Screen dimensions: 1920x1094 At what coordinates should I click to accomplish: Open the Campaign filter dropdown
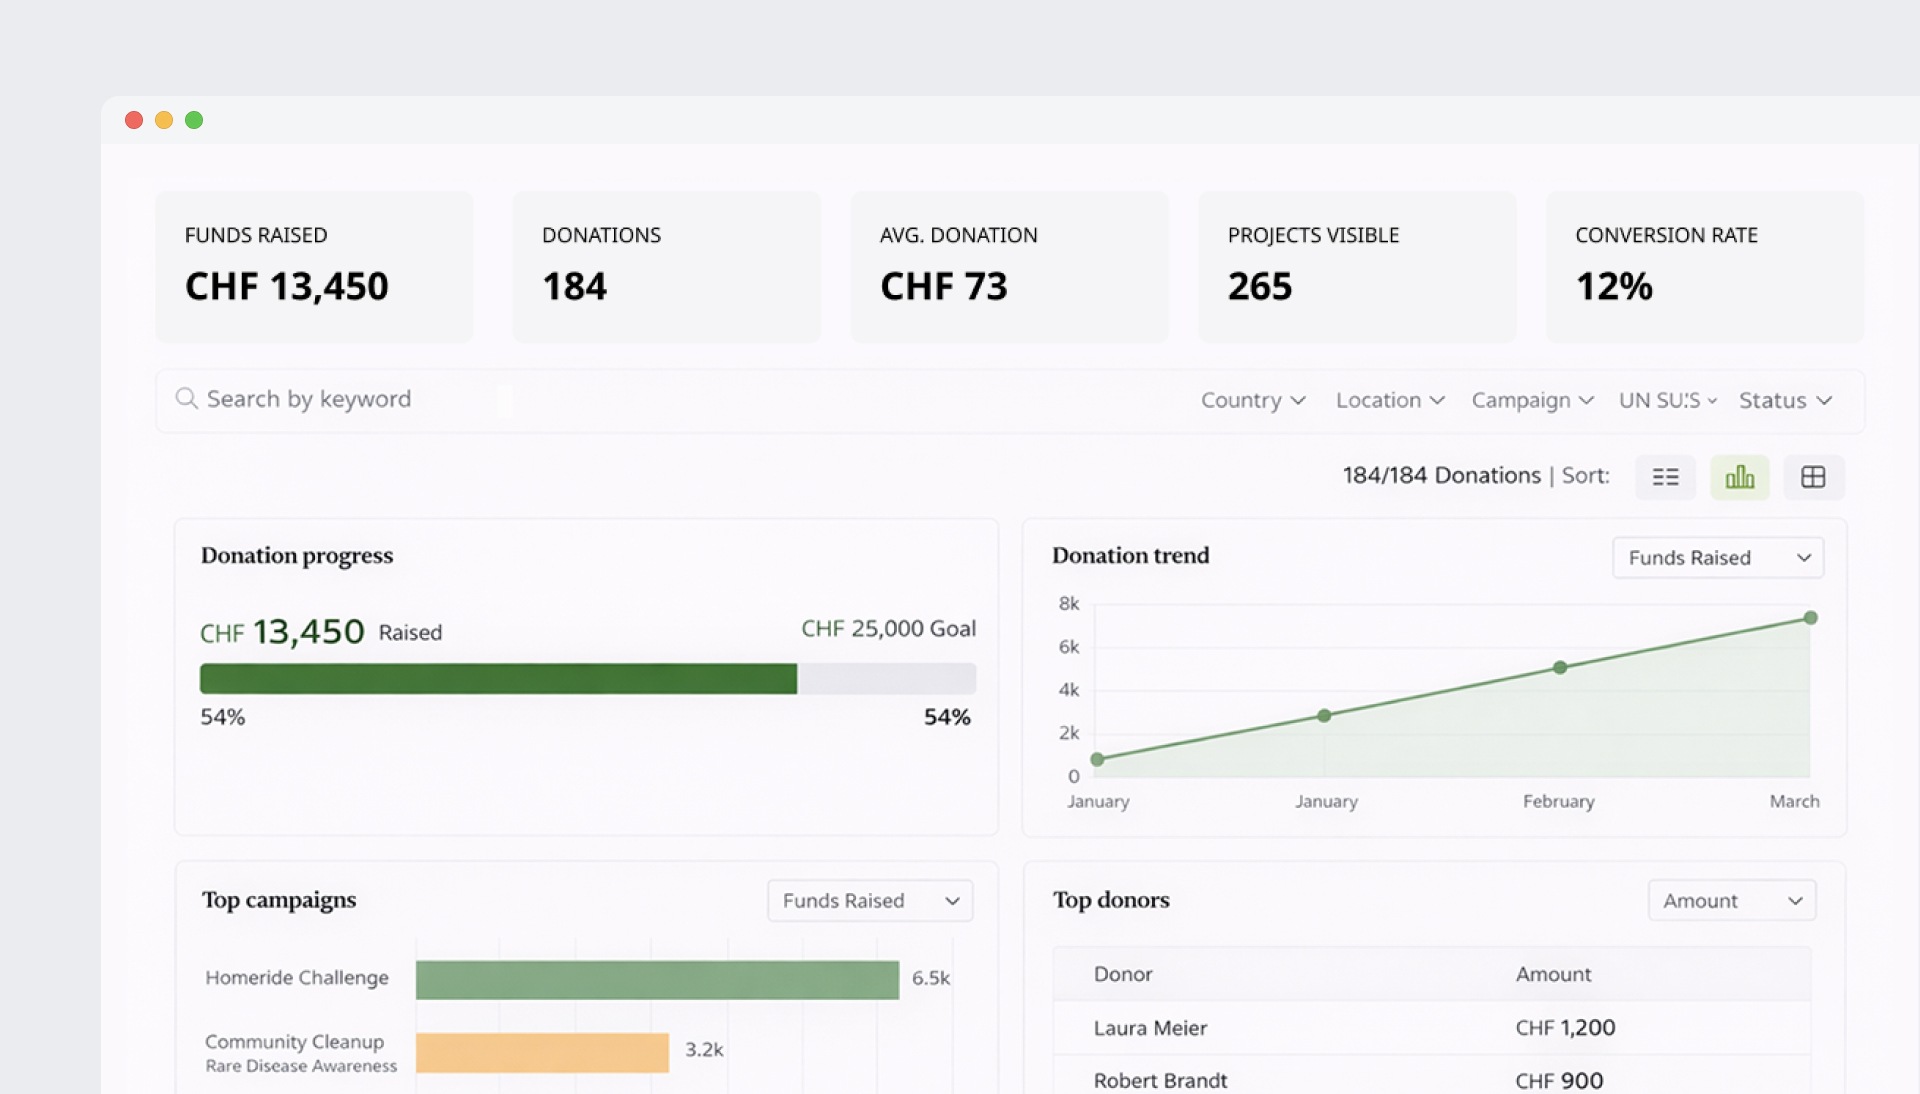pyautogui.click(x=1532, y=400)
